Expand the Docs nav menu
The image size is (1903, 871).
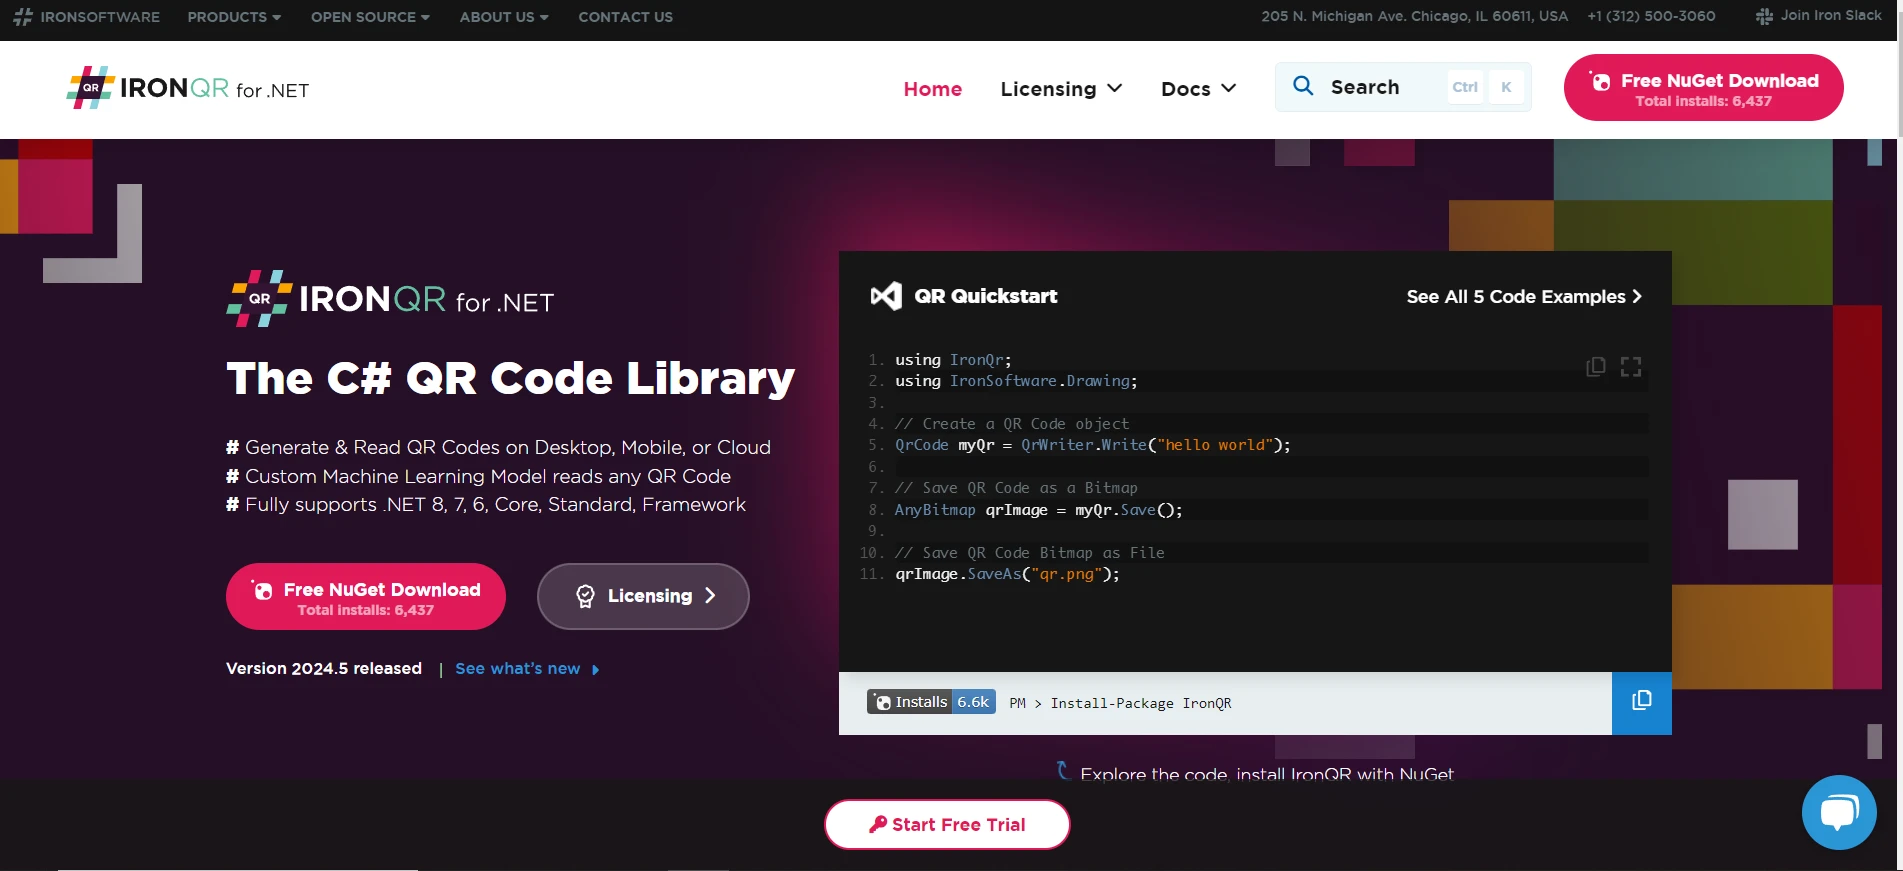(1198, 89)
